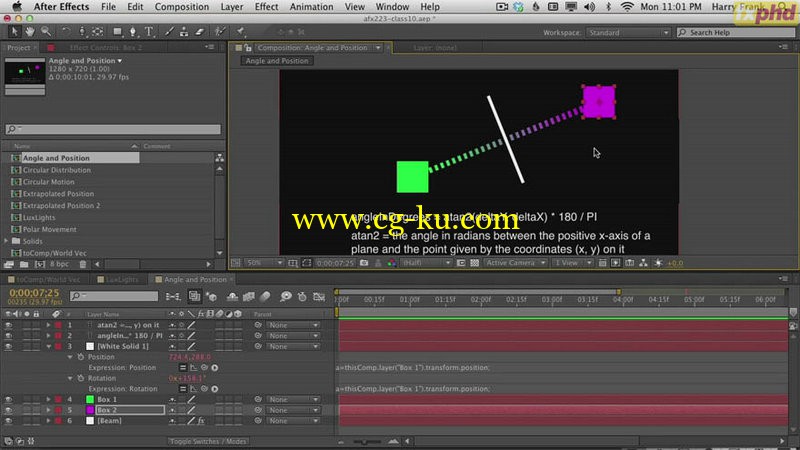Open the Effect menu

(266, 7)
